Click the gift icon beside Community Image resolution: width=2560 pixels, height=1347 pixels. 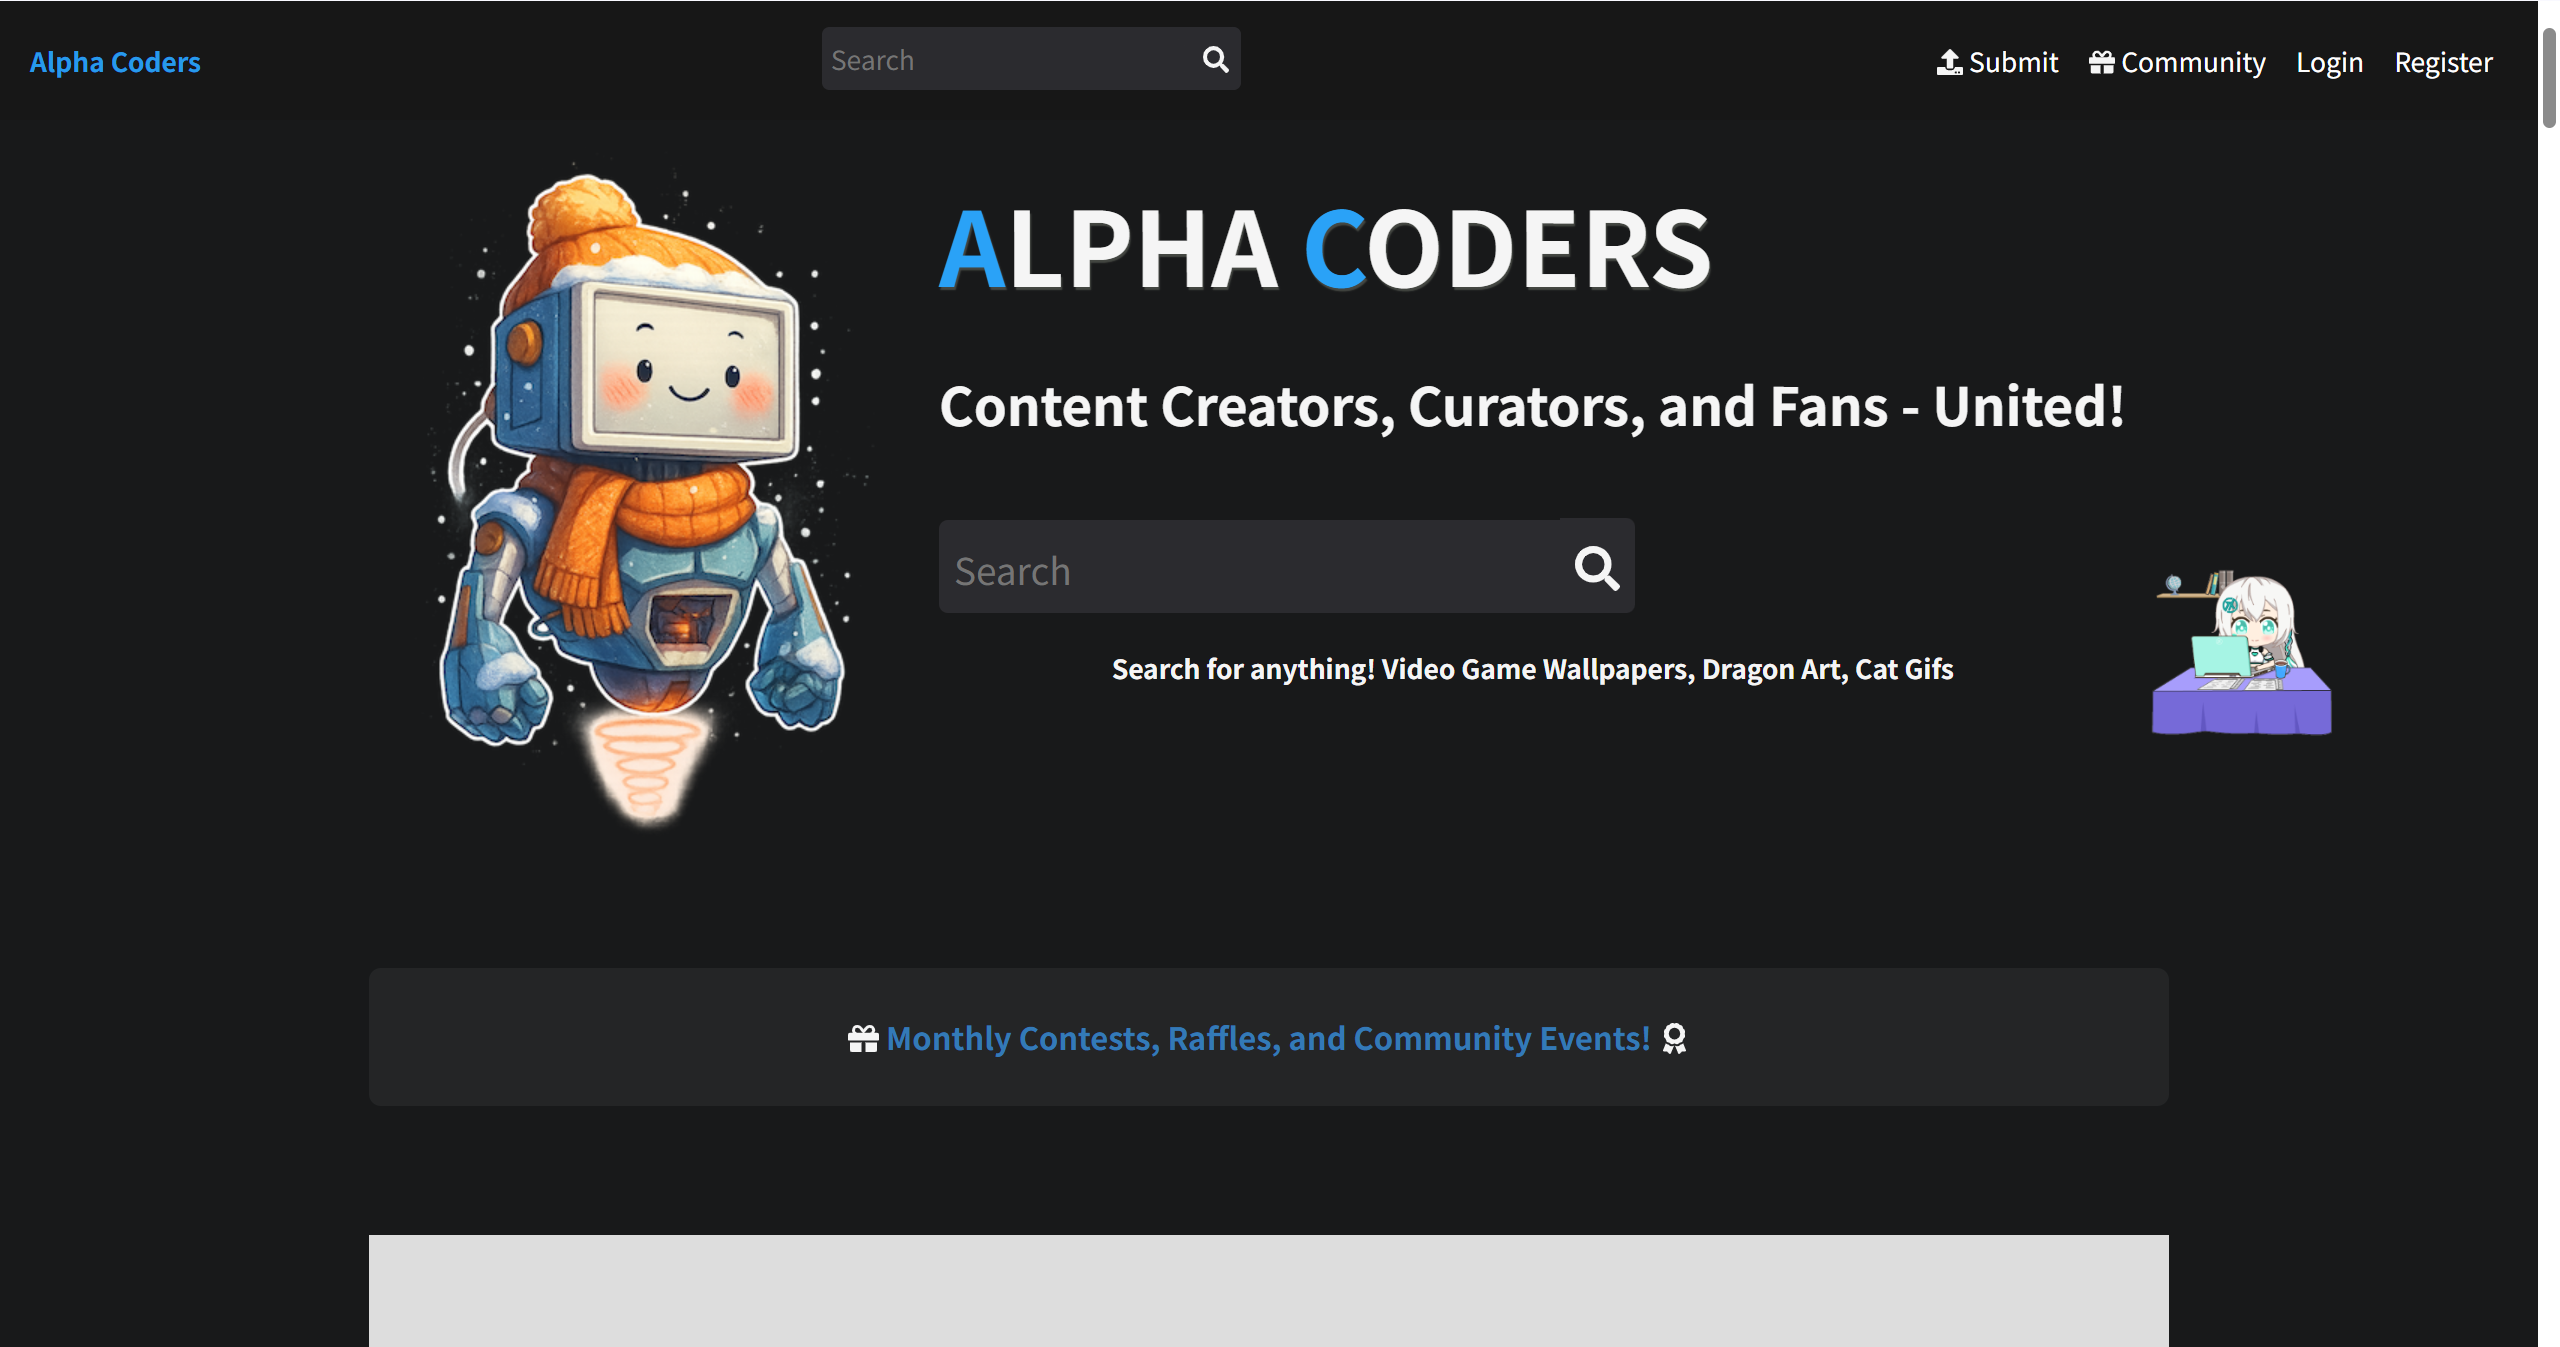click(2101, 62)
